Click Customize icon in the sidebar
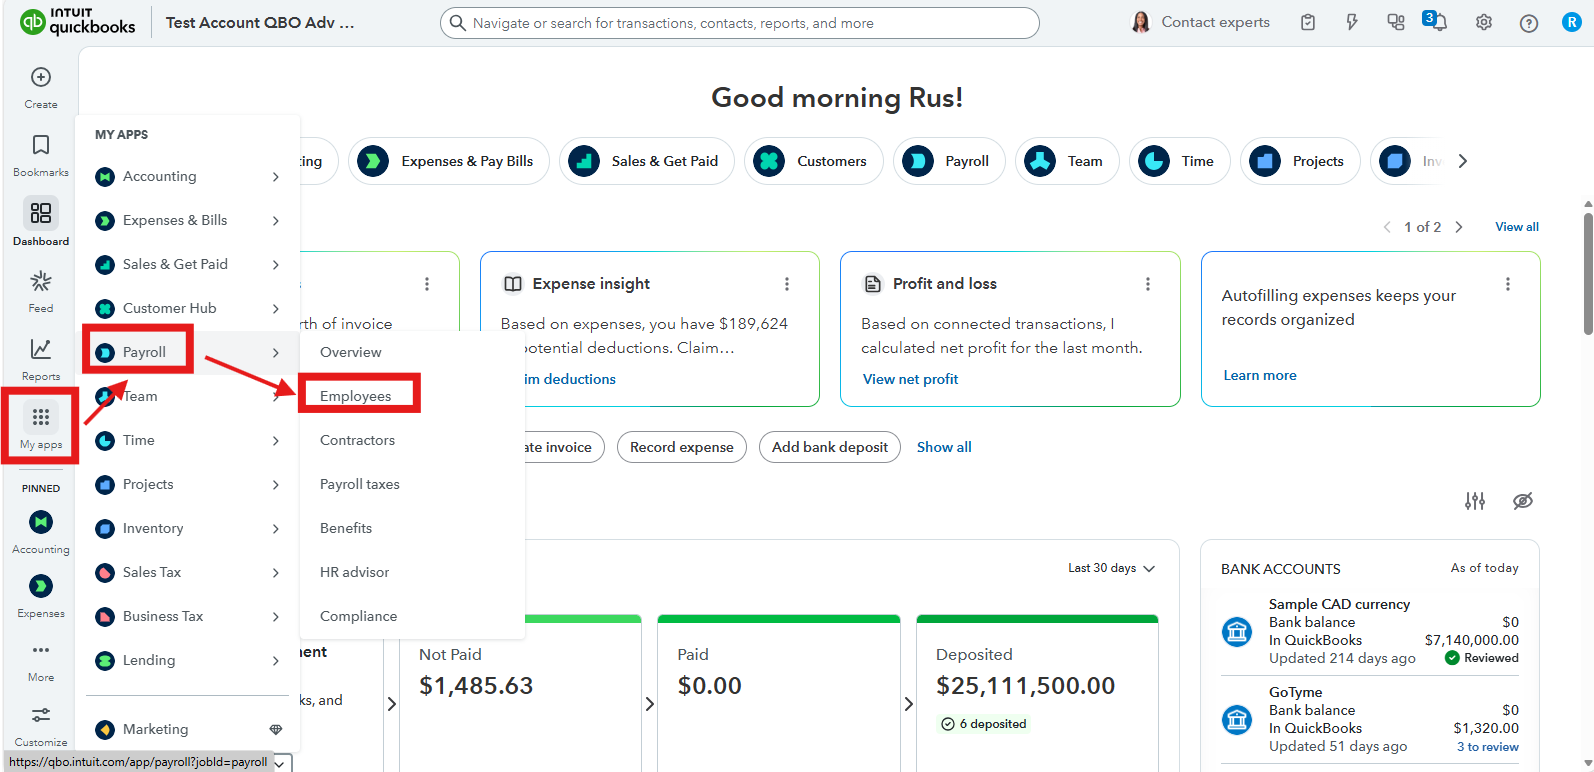Image resolution: width=1594 pixels, height=772 pixels. click(x=41, y=715)
